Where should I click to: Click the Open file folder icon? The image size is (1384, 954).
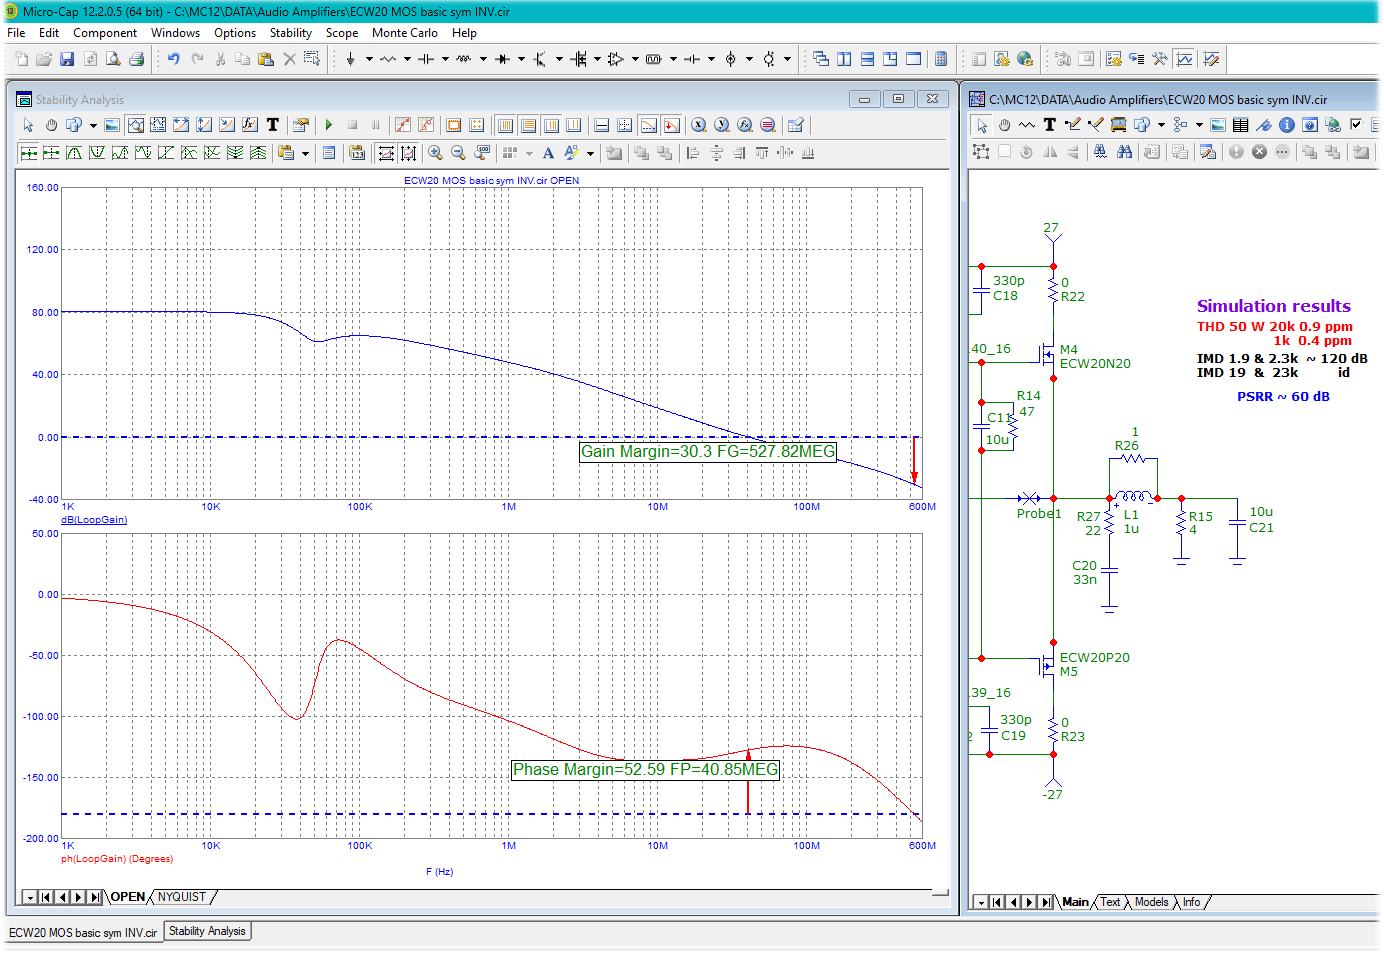point(44,59)
